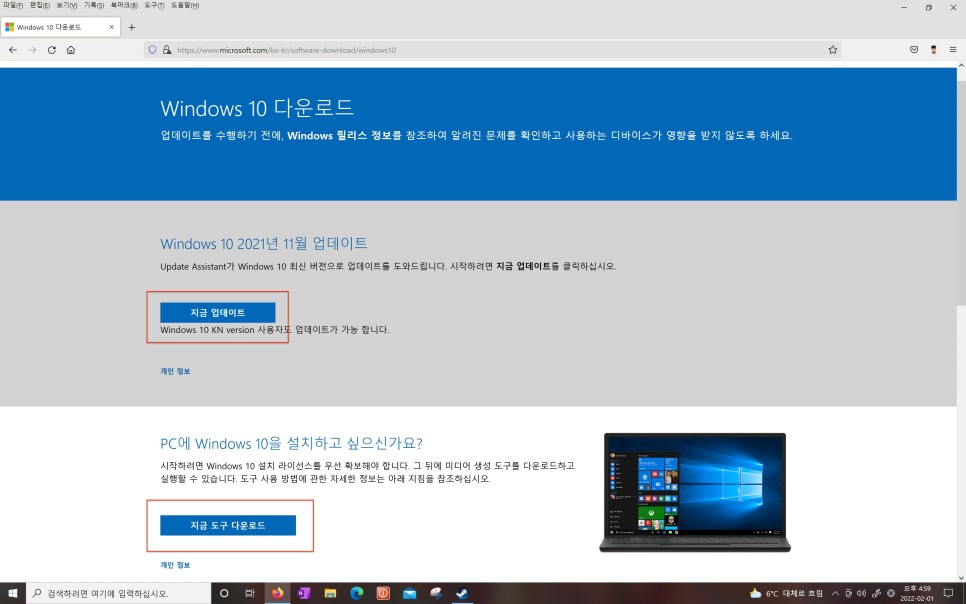Click the Firefox account avatar icon

[933, 50]
